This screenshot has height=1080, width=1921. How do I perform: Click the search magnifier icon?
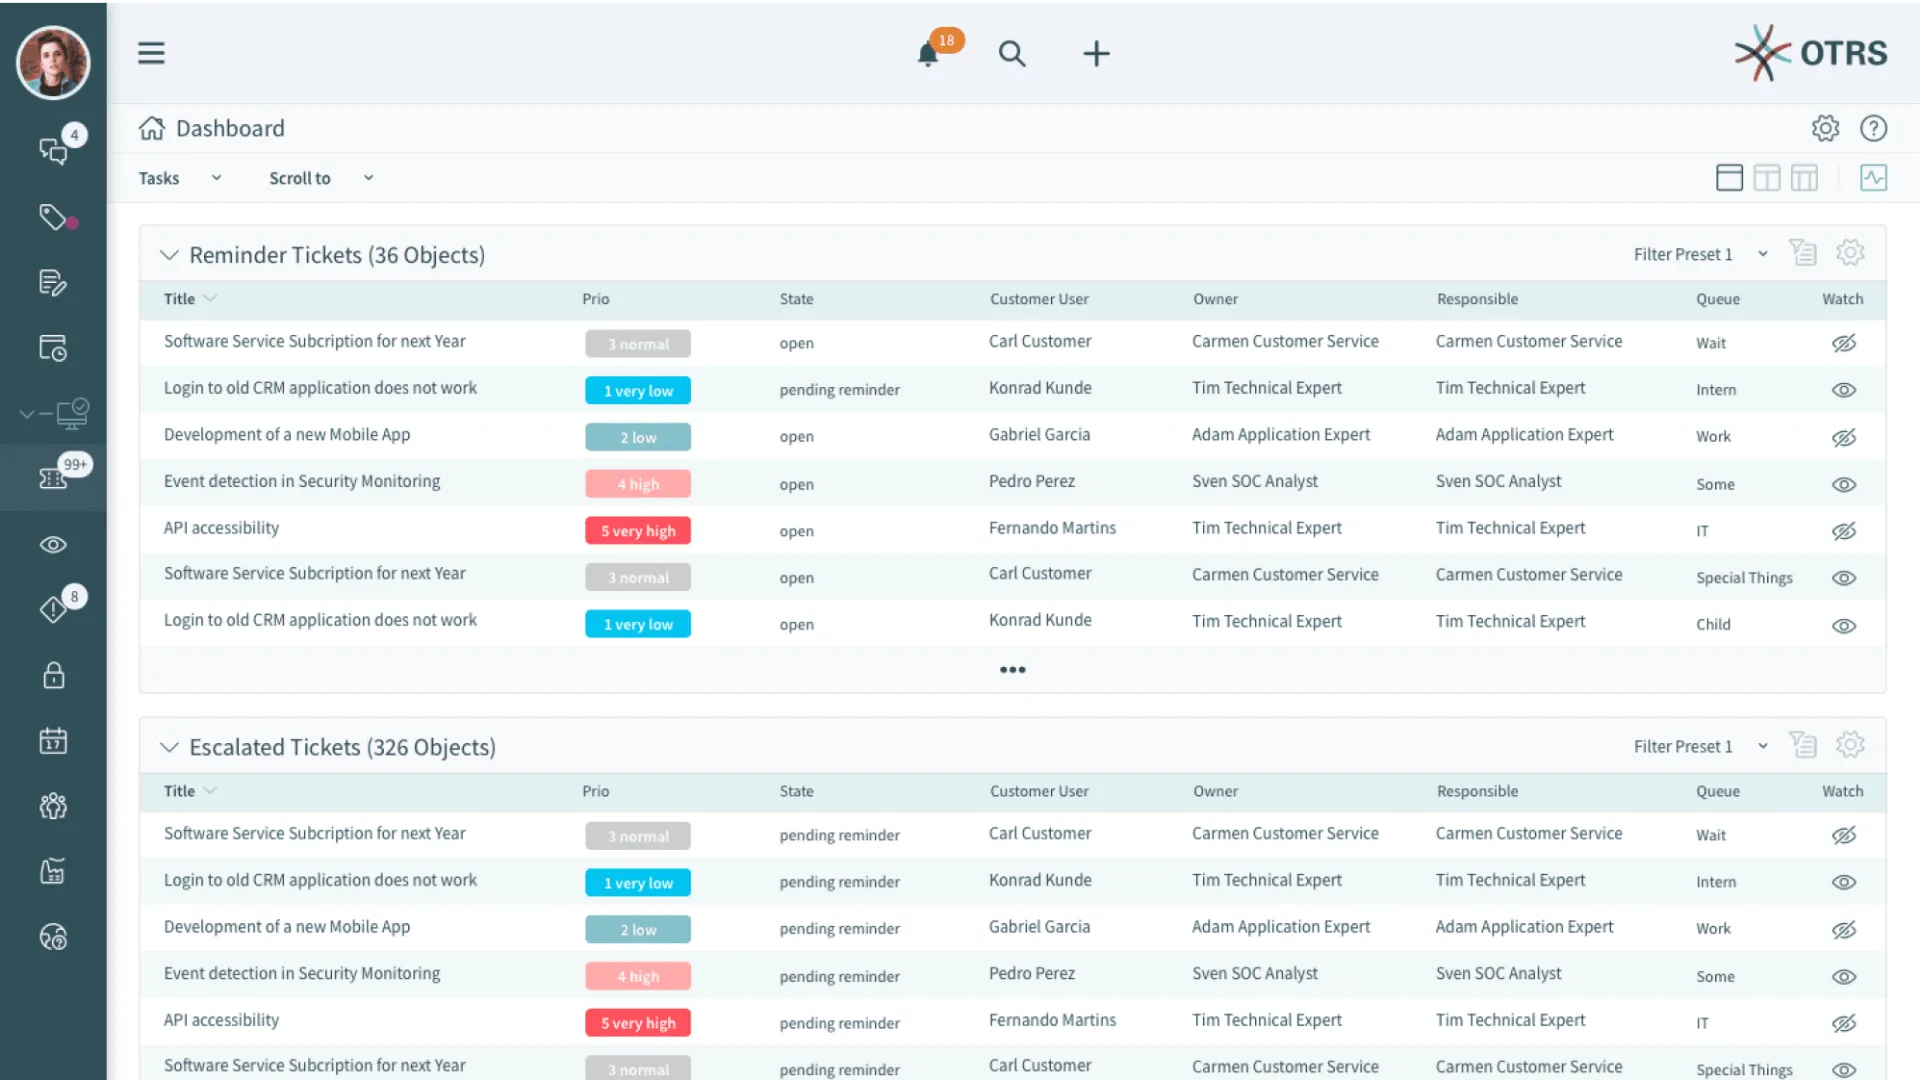1012,54
